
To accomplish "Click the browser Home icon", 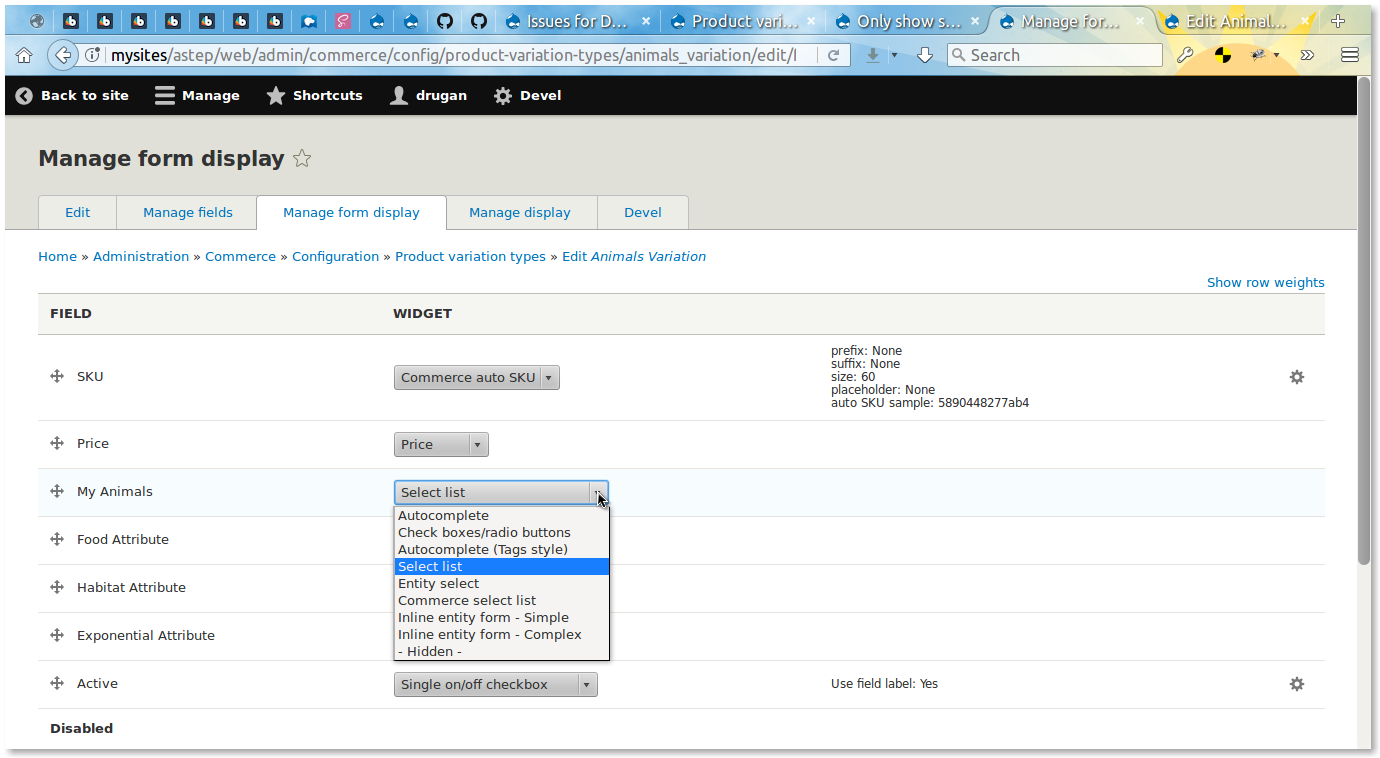I will [24, 55].
